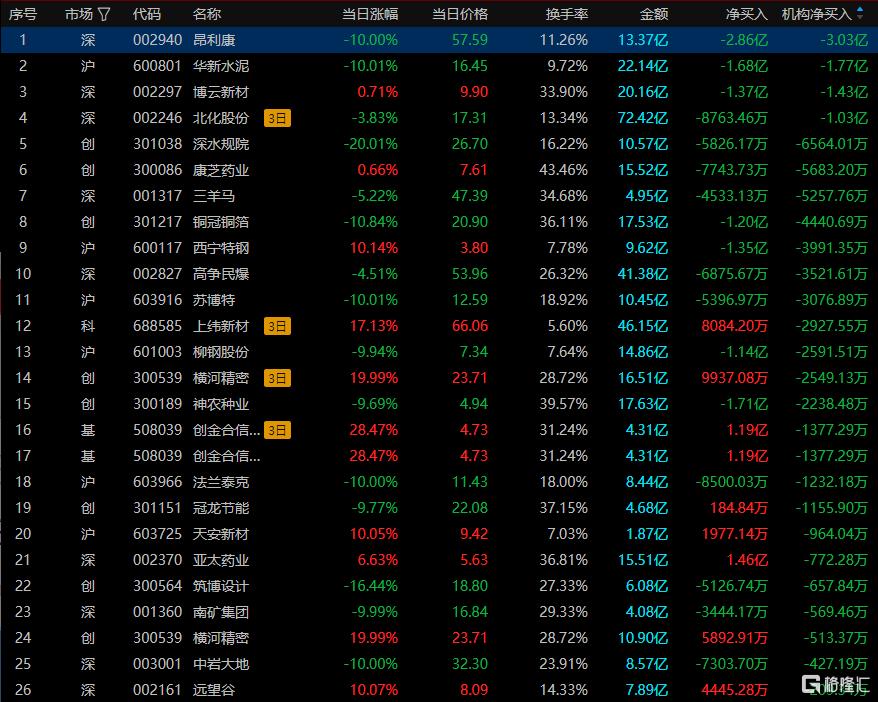Click stock name 冠龙节能
878x702 pixels.
pos(221,508)
